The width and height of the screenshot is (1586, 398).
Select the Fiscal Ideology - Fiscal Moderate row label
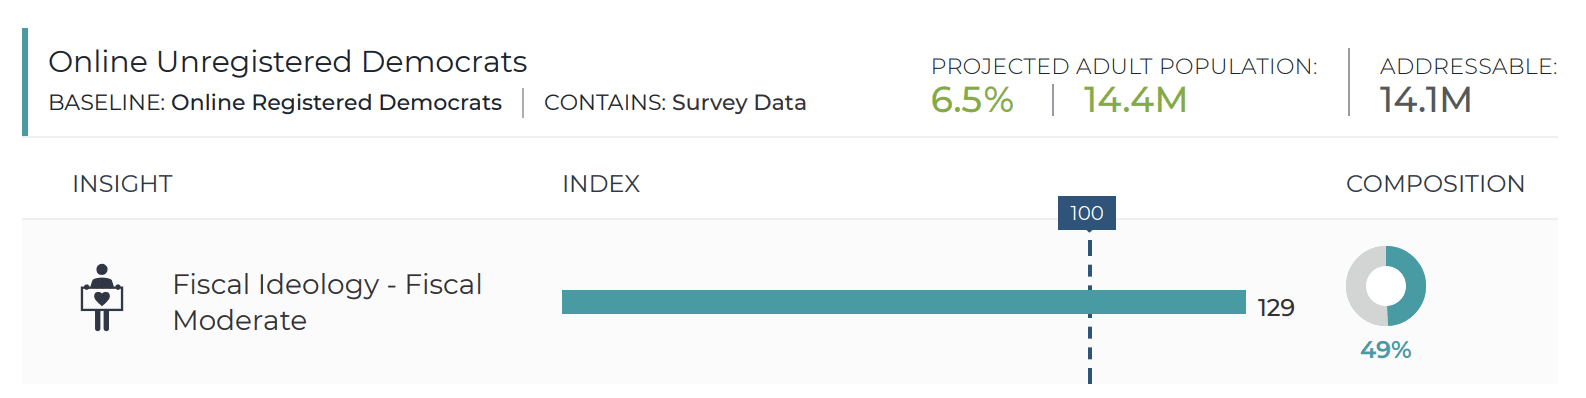[x=327, y=302]
